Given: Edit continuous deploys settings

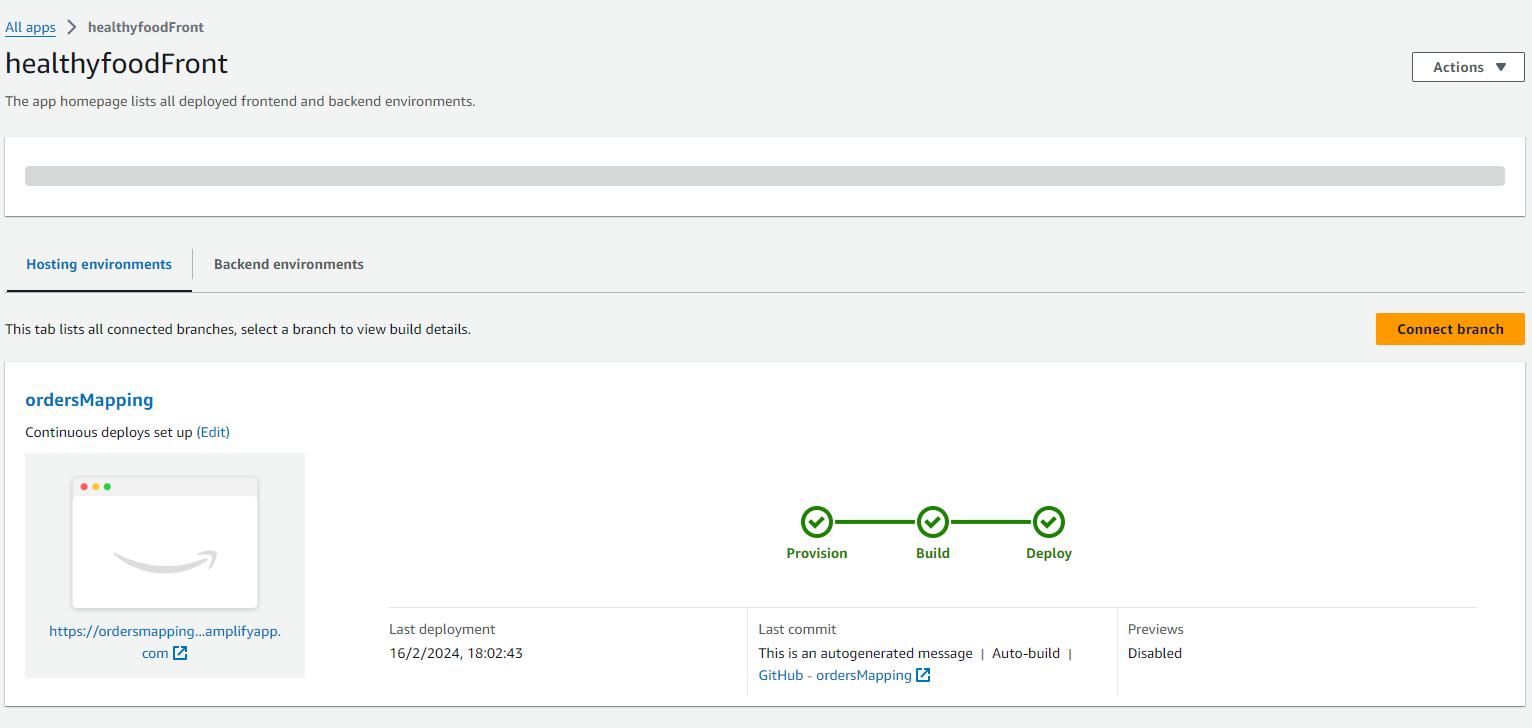Looking at the screenshot, I should (213, 432).
